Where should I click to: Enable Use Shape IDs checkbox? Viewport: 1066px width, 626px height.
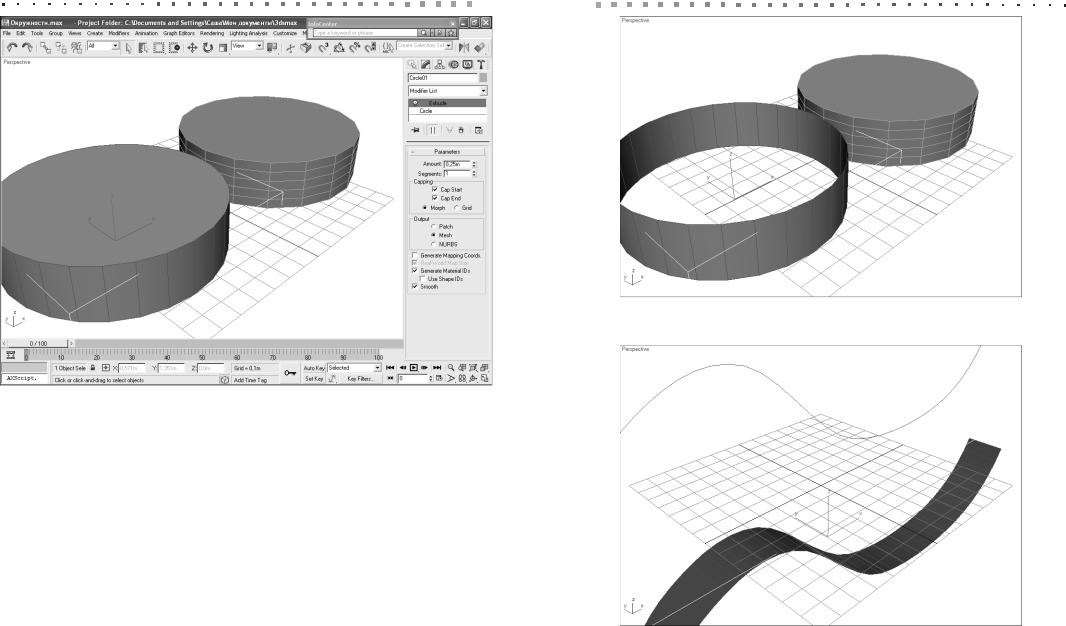(x=422, y=279)
